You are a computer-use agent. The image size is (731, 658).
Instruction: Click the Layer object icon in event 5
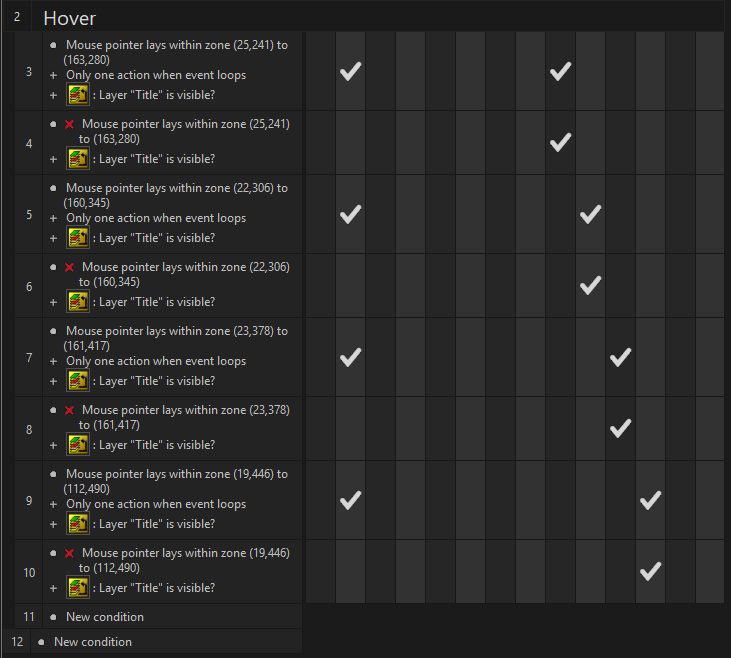coord(78,238)
